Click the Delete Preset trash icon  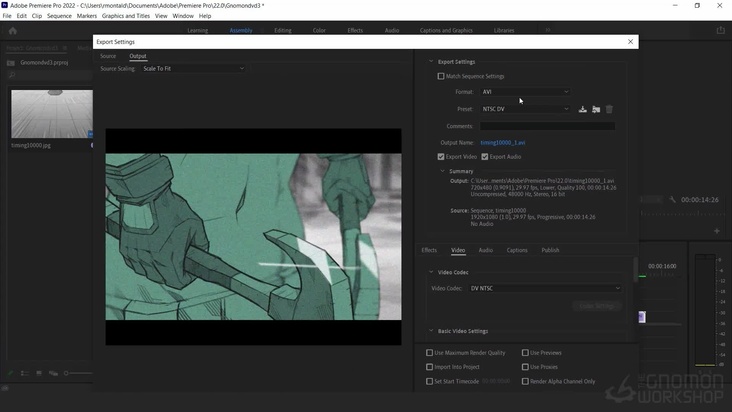[609, 109]
